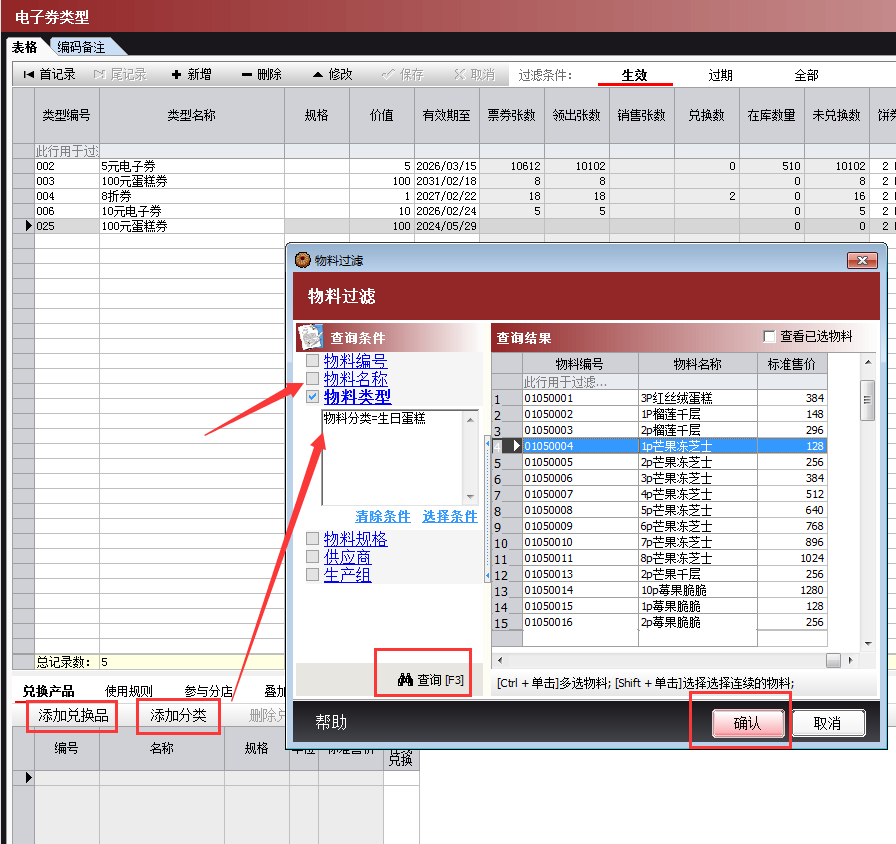The image size is (896, 844).
Task: Filter by 生效 status
Action: [x=634, y=75]
